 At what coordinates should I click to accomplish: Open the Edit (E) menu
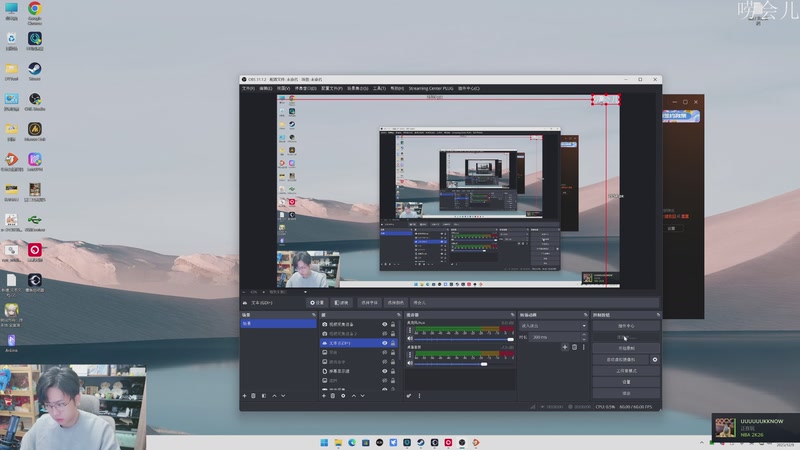tap(265, 88)
